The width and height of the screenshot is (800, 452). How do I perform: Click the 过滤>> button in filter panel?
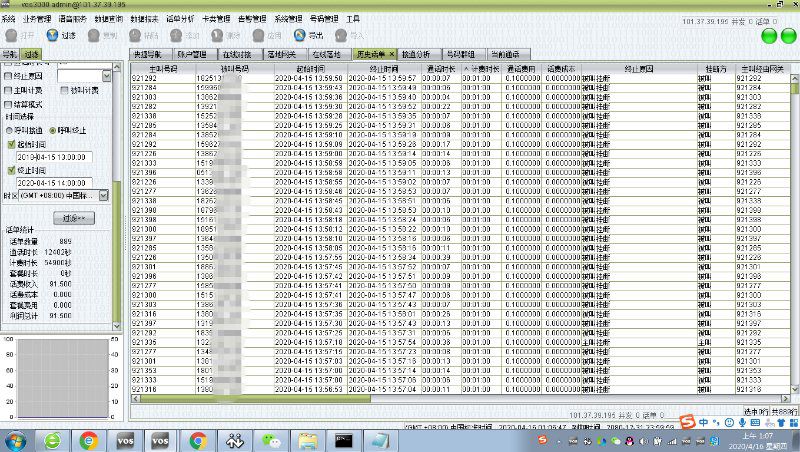point(73,217)
